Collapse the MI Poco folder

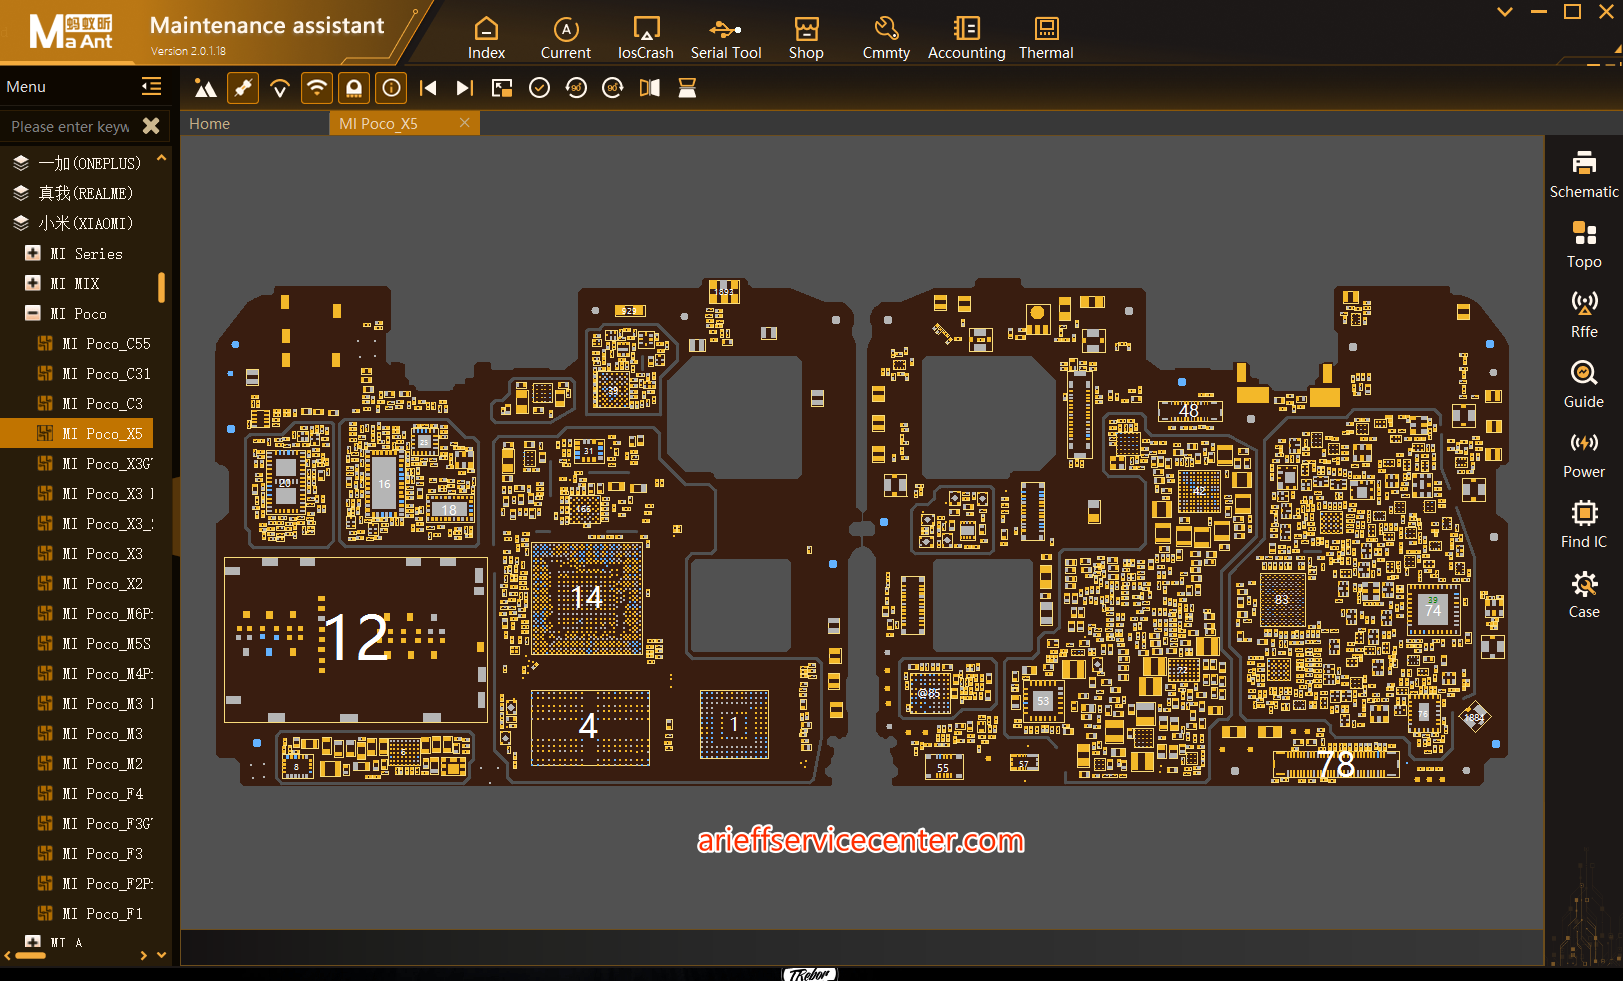(x=33, y=313)
